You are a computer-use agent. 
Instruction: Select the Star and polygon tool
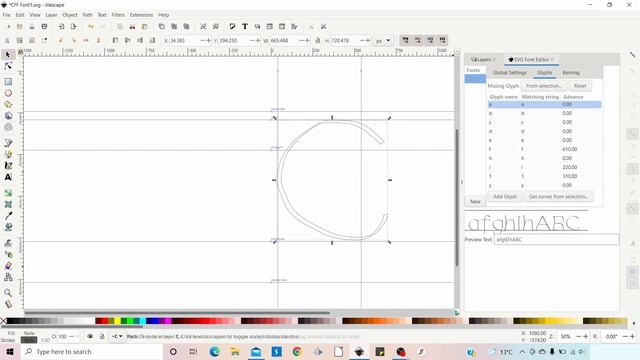click(8, 104)
